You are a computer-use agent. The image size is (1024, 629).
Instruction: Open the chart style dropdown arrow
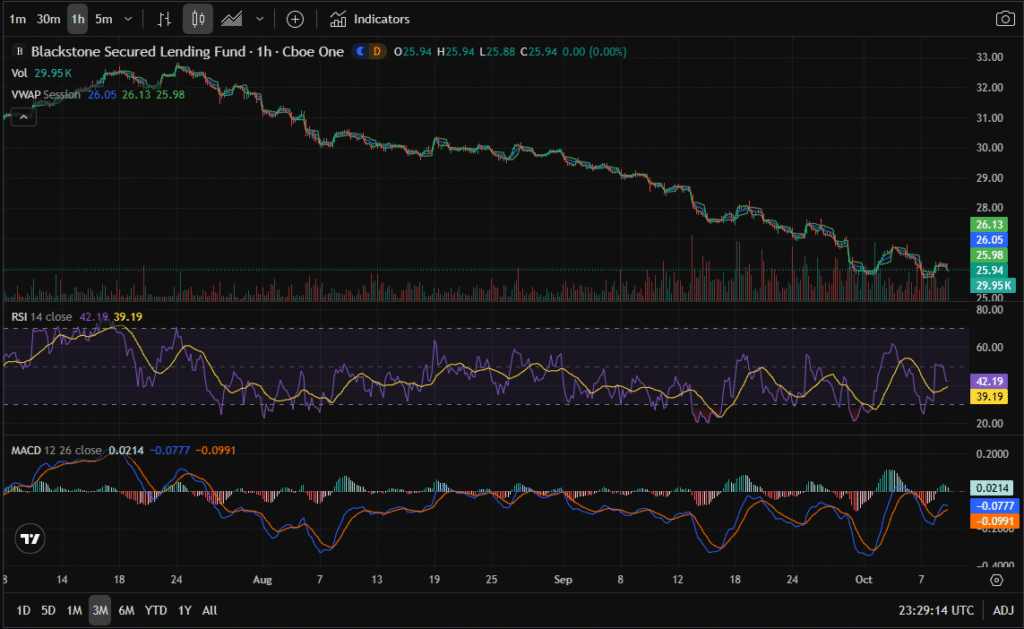click(x=260, y=19)
